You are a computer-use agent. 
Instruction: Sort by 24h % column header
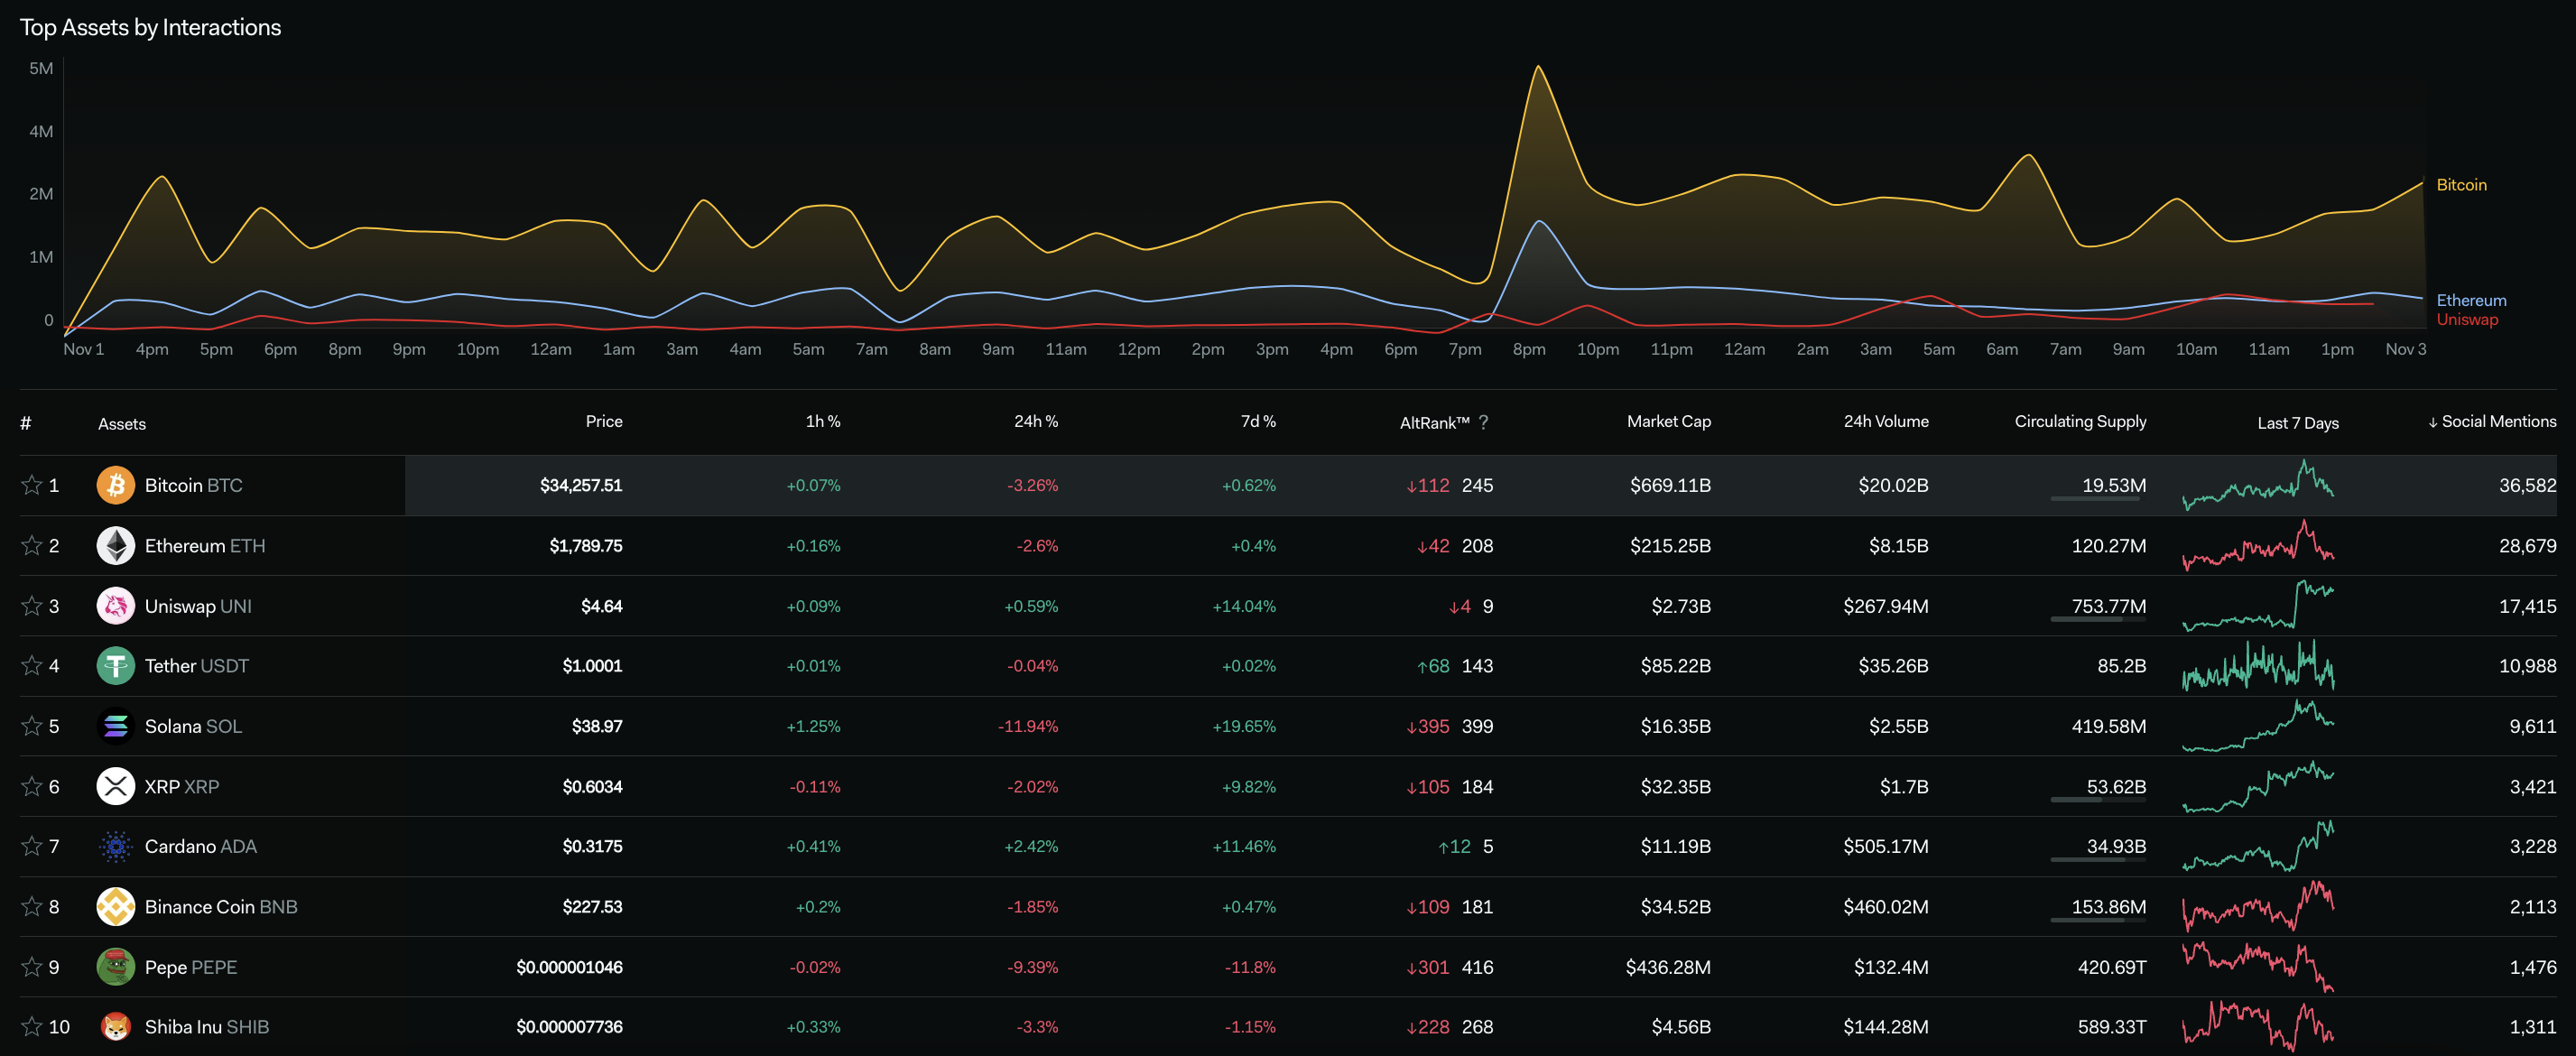[1035, 422]
